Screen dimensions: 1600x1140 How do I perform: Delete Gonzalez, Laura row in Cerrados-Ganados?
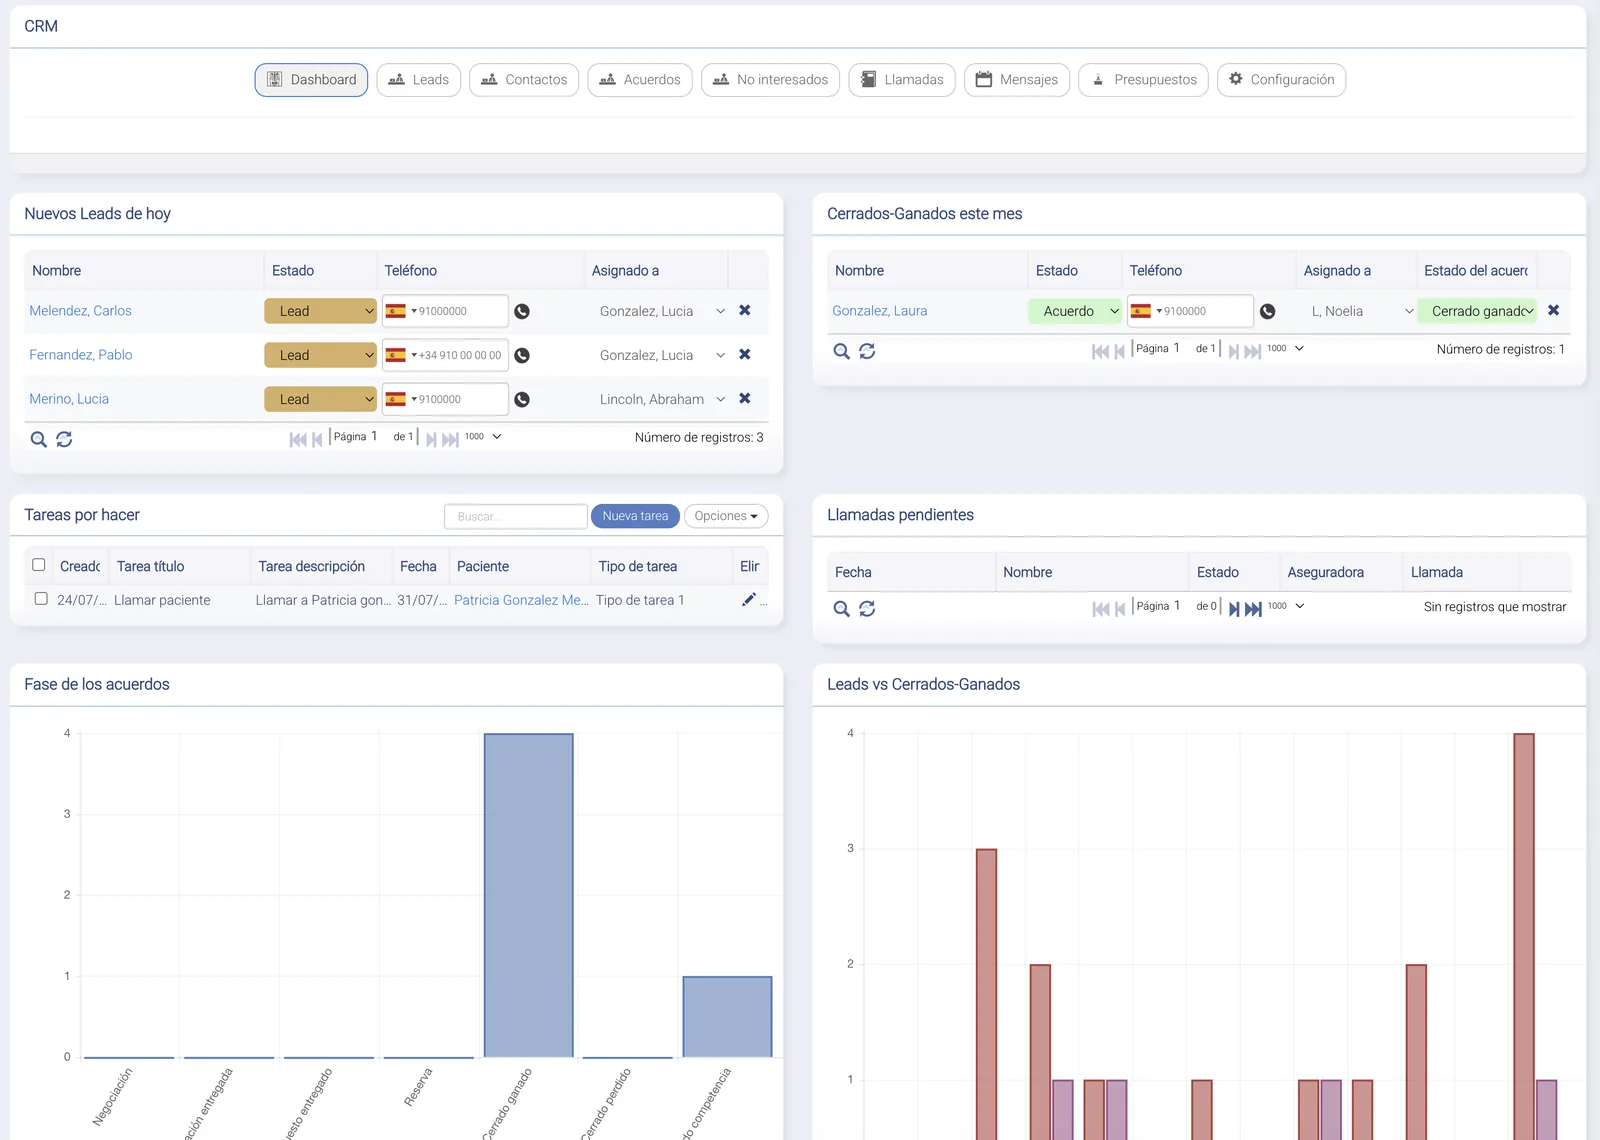click(x=1553, y=310)
